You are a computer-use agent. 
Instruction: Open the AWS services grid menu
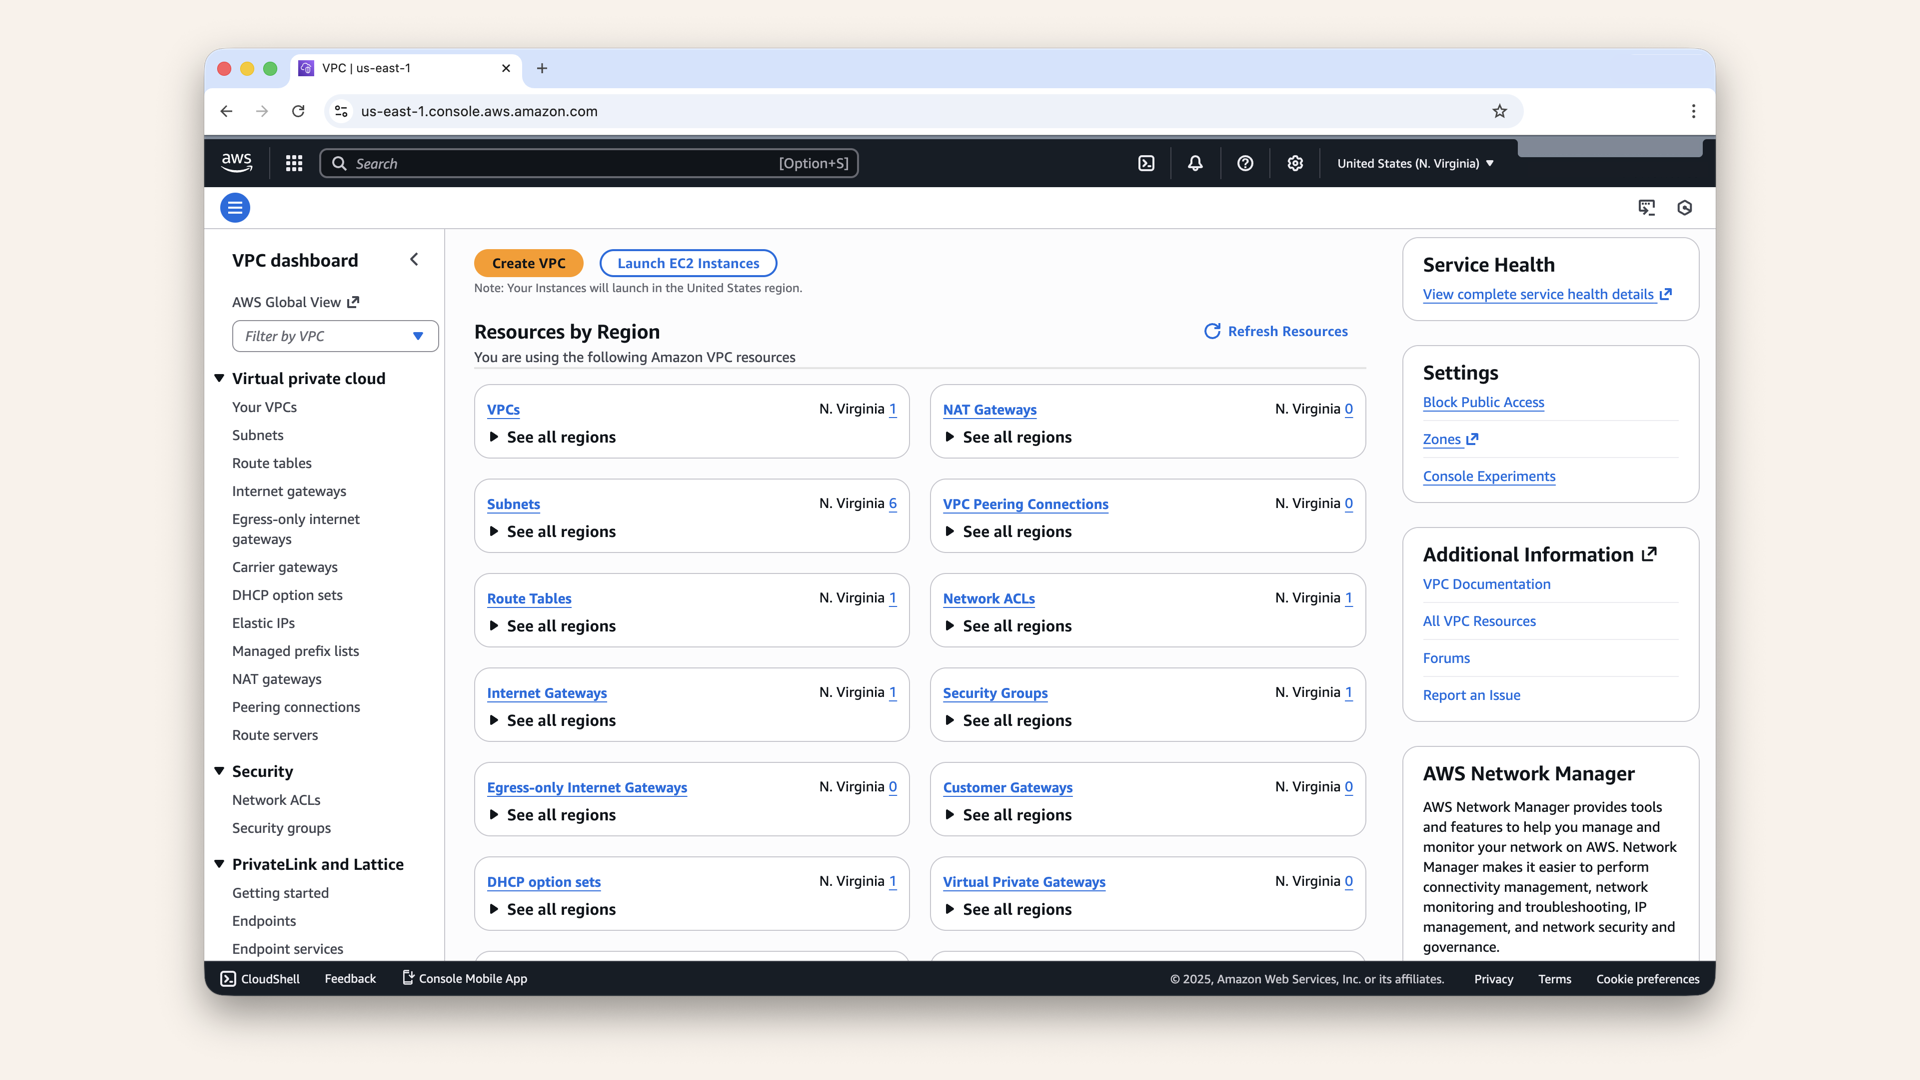(x=293, y=162)
